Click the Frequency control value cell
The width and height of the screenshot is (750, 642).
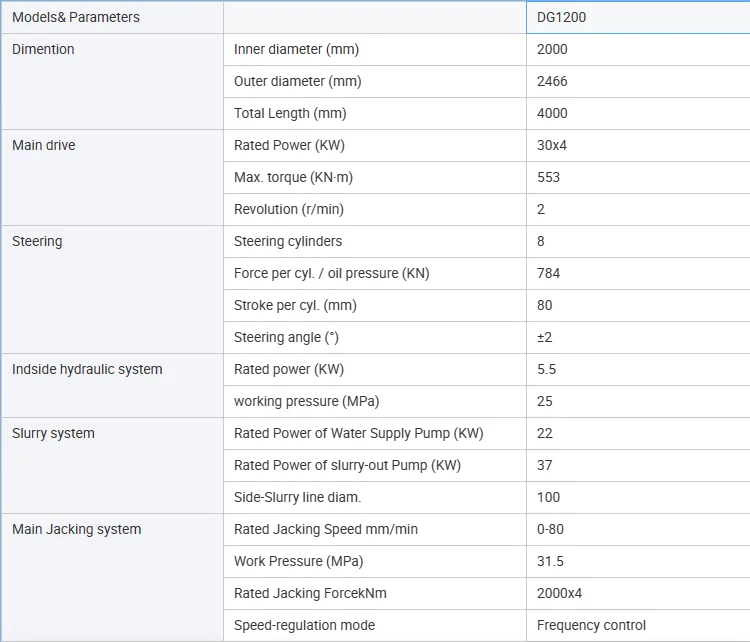pyautogui.click(x=591, y=625)
